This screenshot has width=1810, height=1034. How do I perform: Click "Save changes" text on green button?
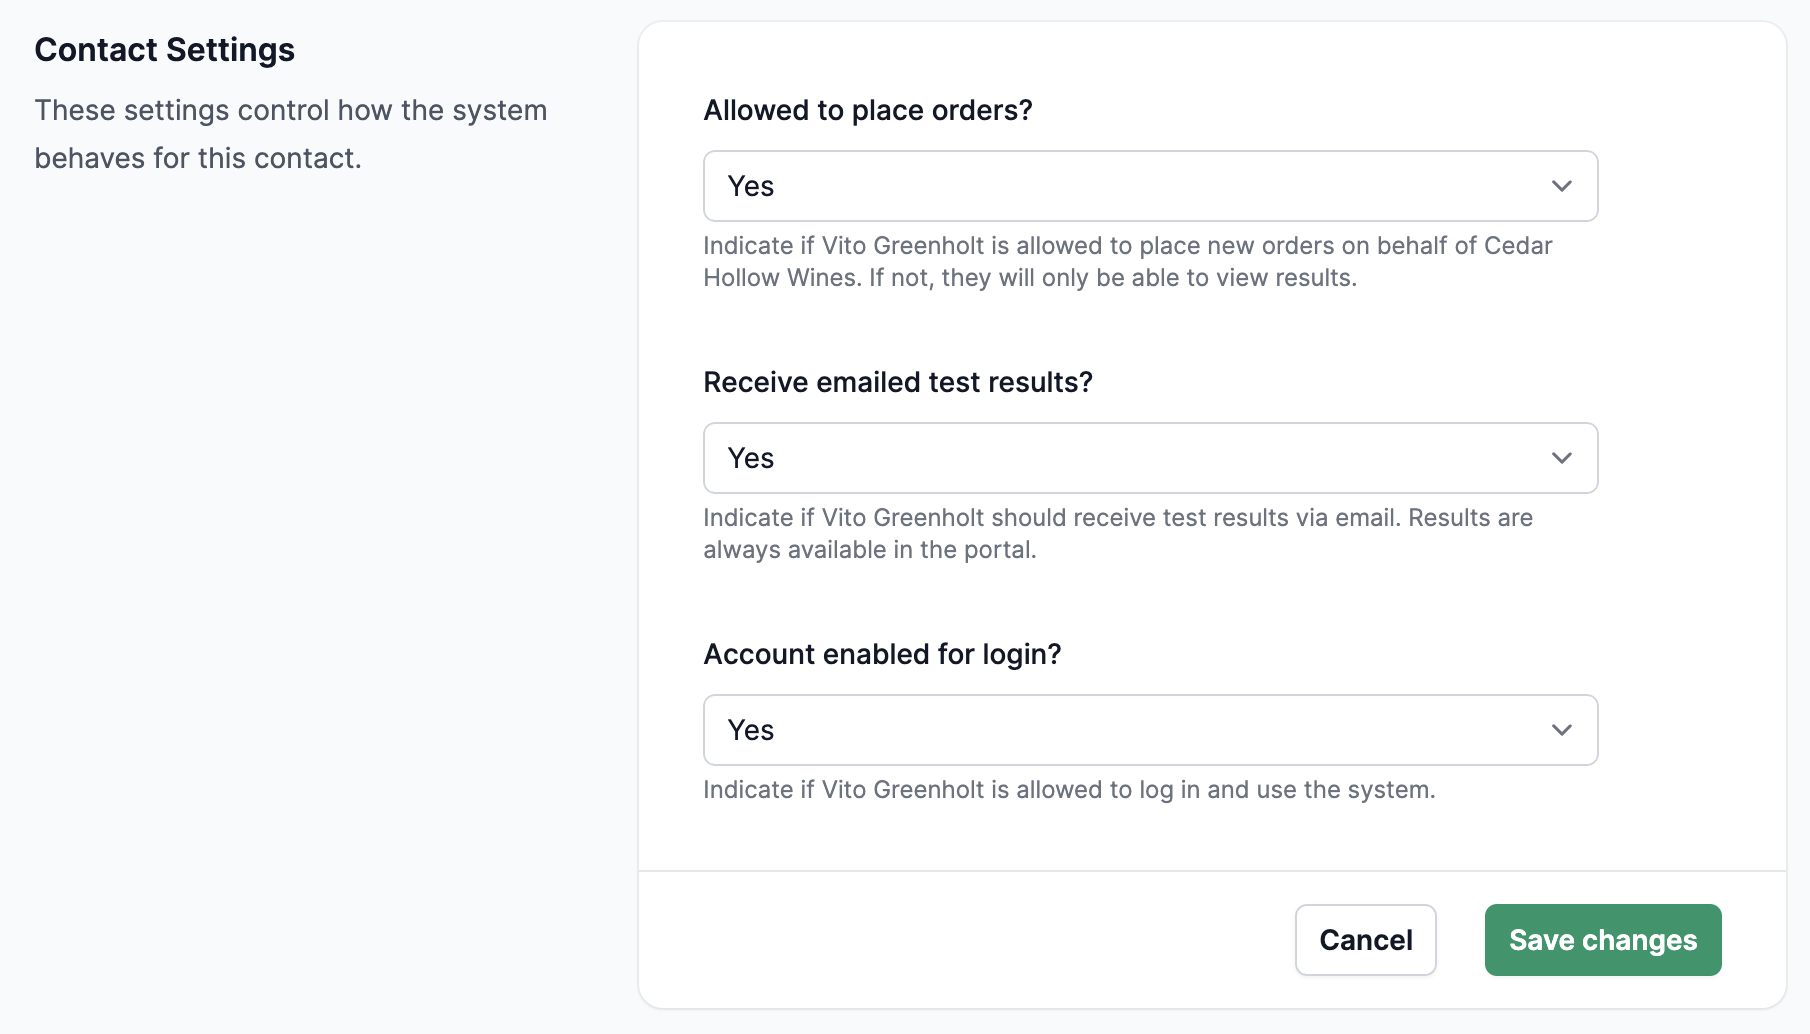pyautogui.click(x=1603, y=940)
